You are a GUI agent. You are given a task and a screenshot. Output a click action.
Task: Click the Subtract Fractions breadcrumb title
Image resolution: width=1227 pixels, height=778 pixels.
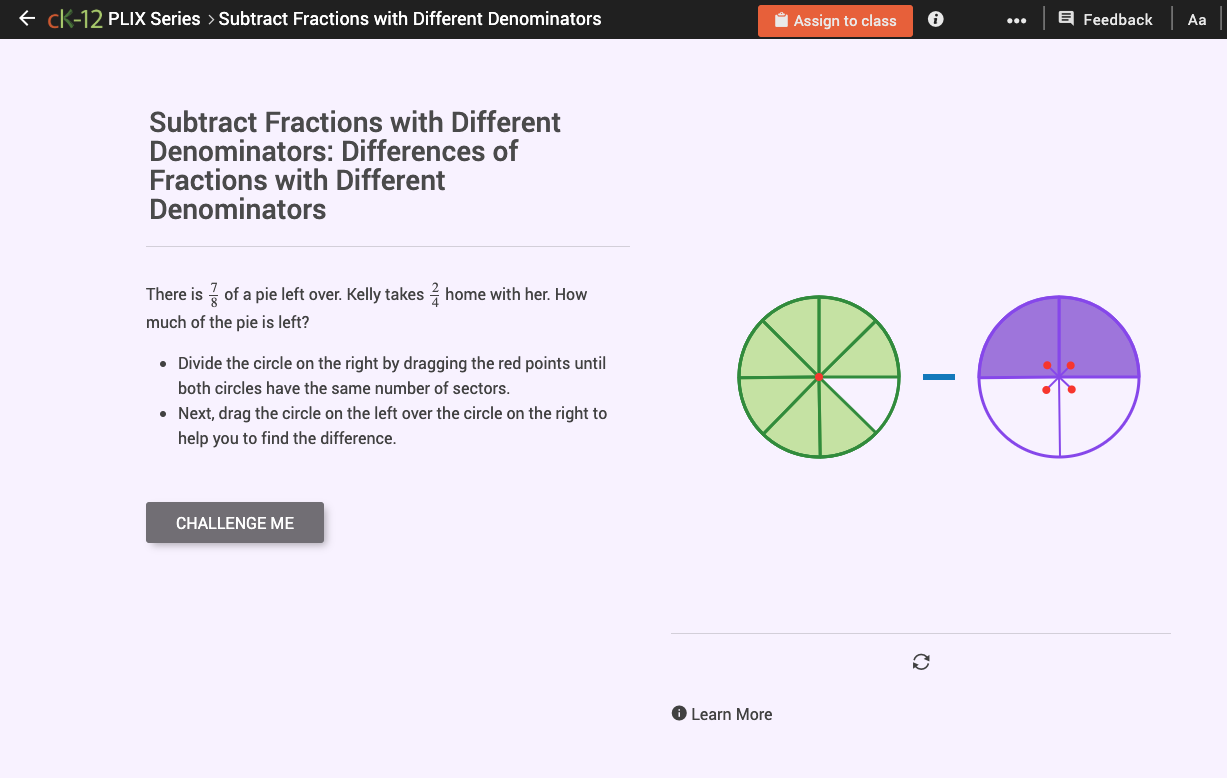[410, 18]
